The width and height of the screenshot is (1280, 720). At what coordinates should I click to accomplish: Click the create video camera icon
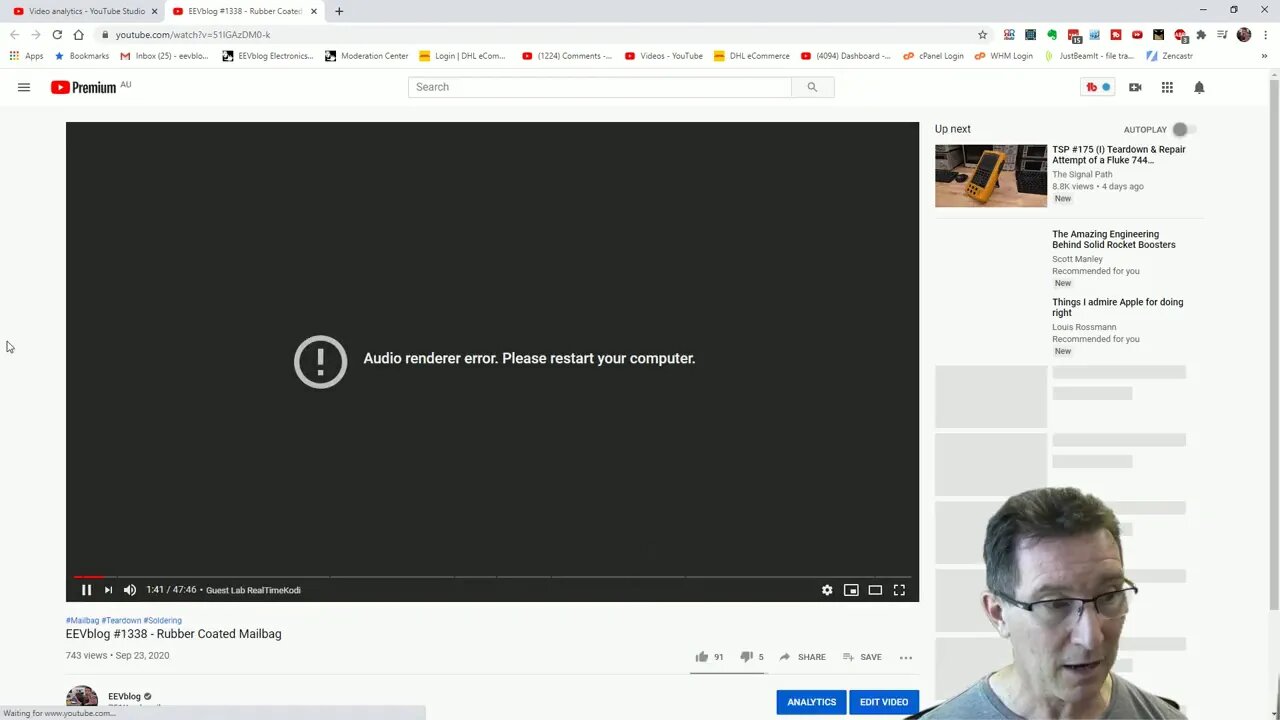click(1135, 87)
